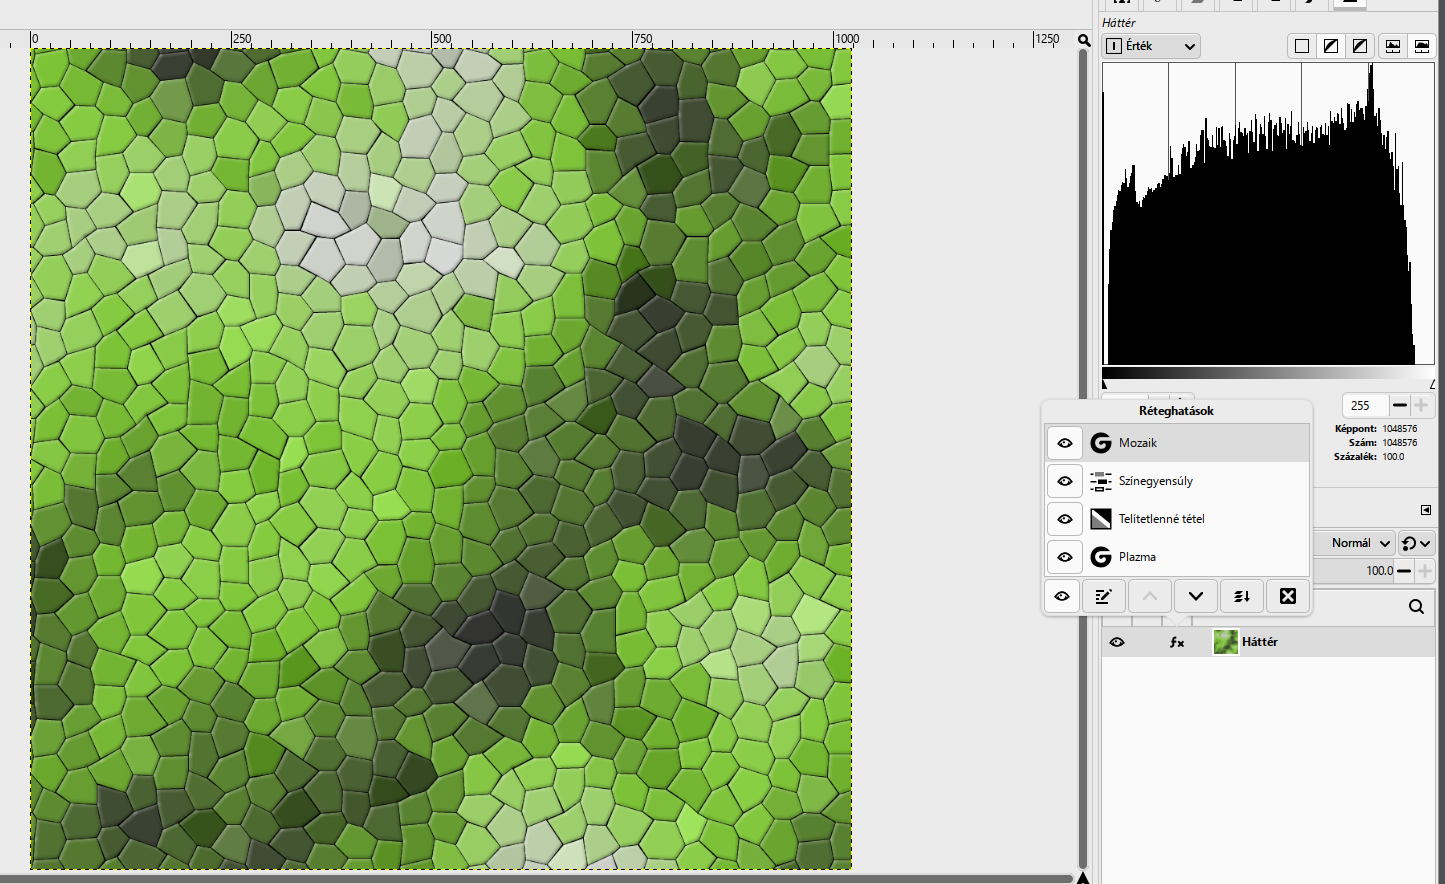Toggle eye for Telítetlenné tétel effect

click(x=1065, y=519)
